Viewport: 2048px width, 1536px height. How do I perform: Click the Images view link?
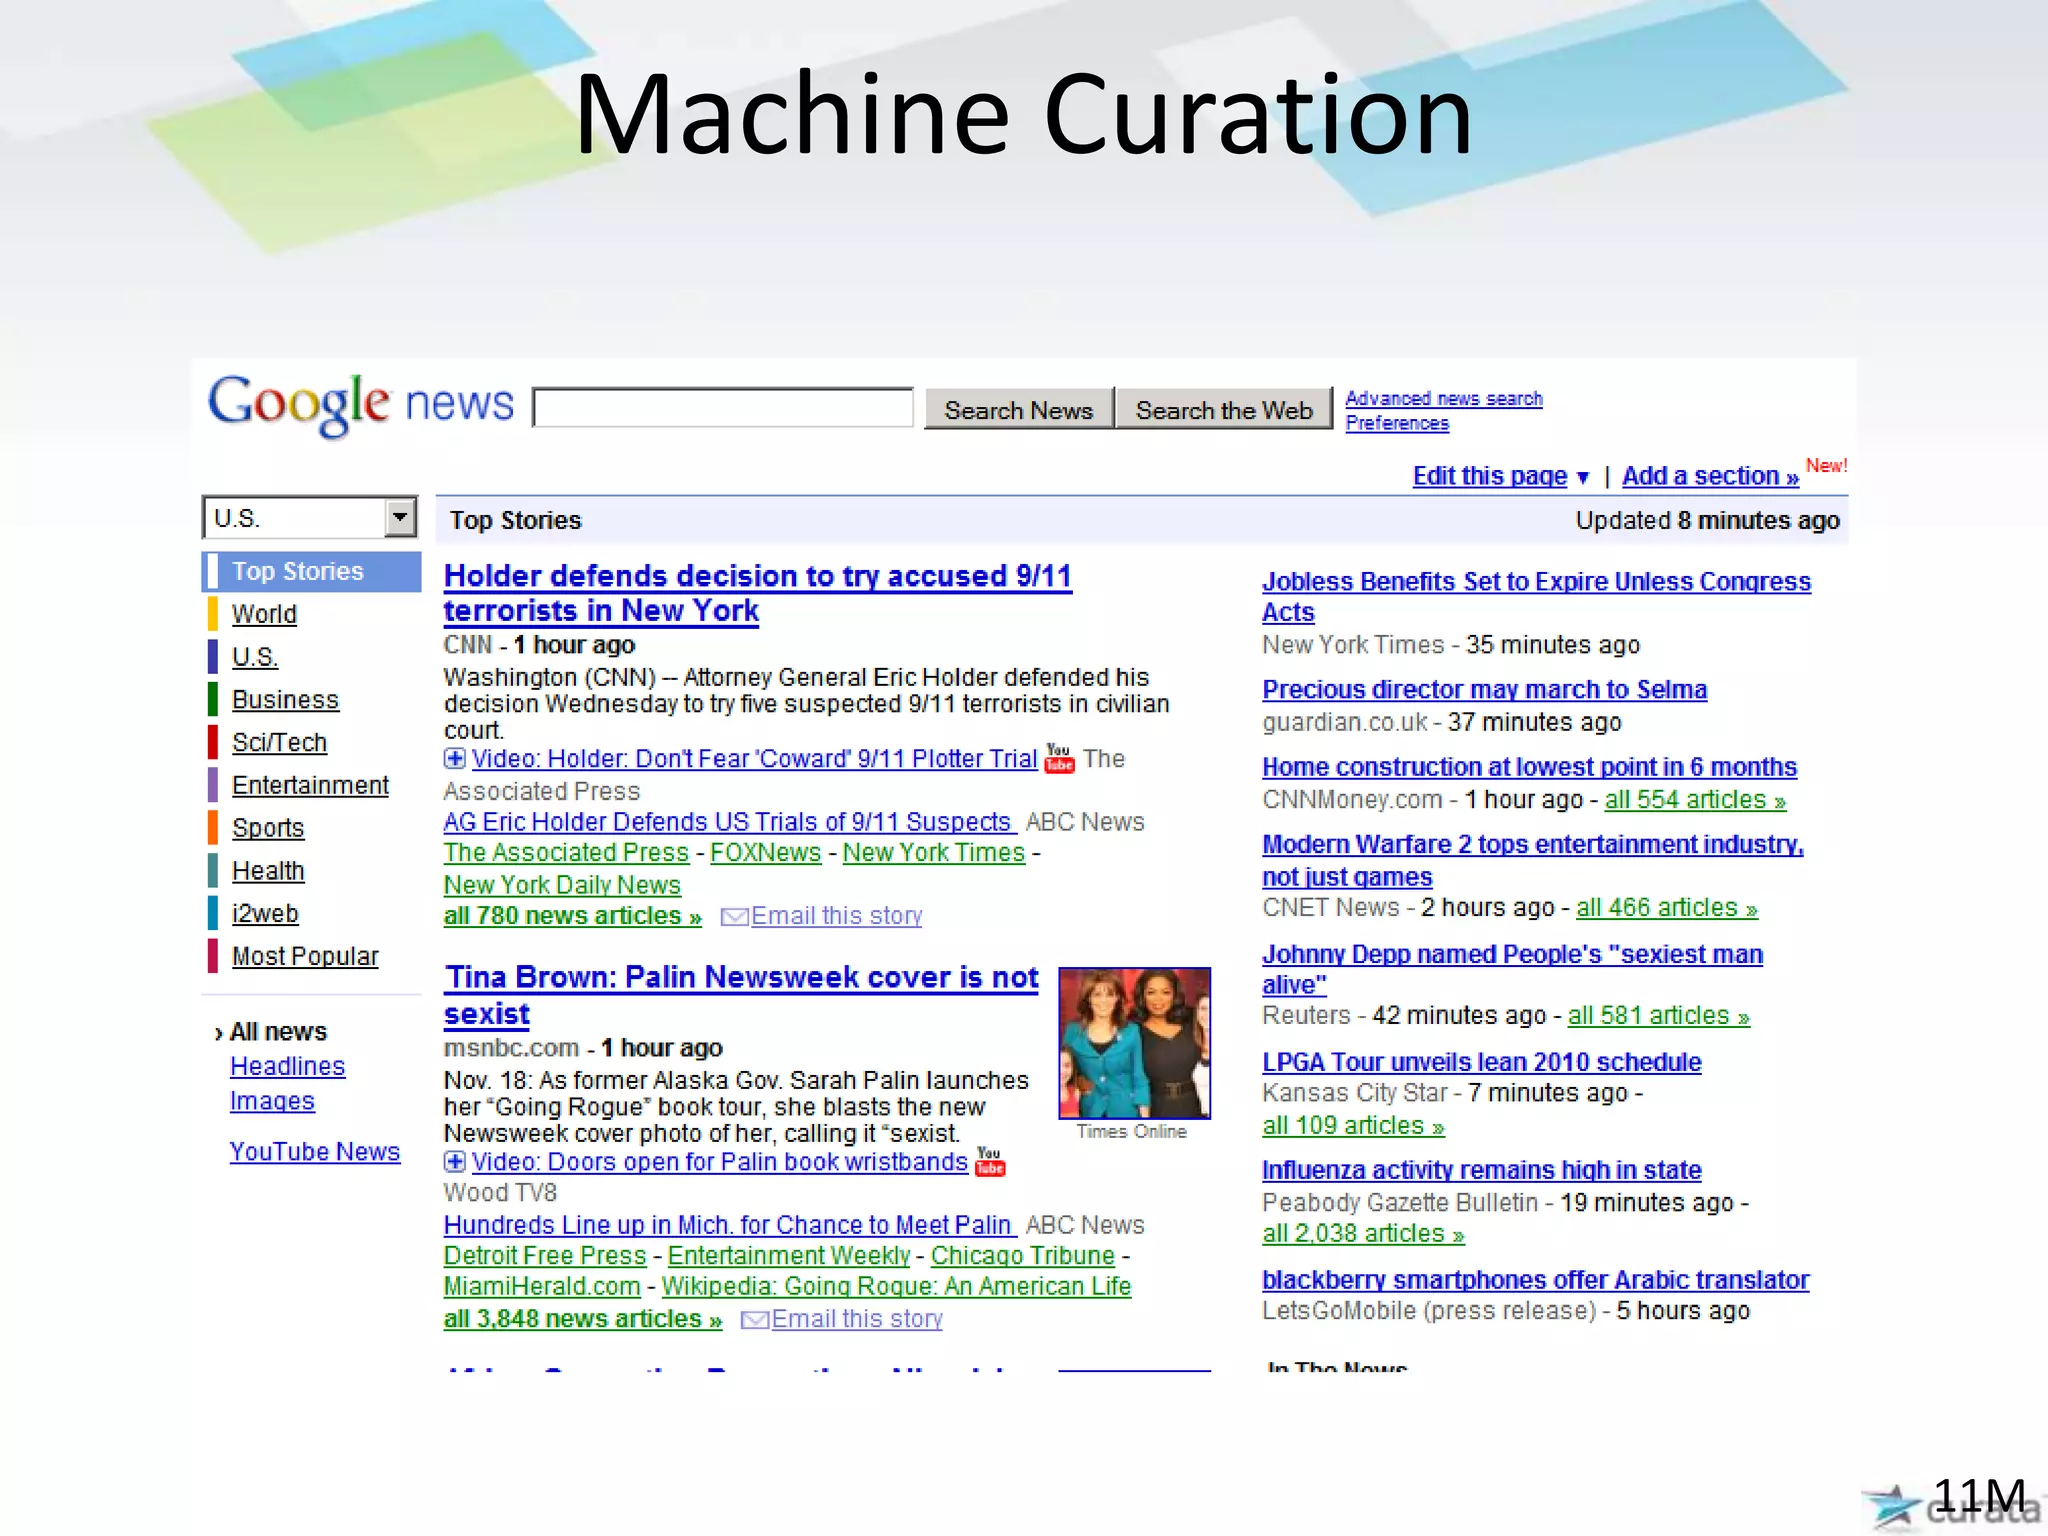[272, 1101]
